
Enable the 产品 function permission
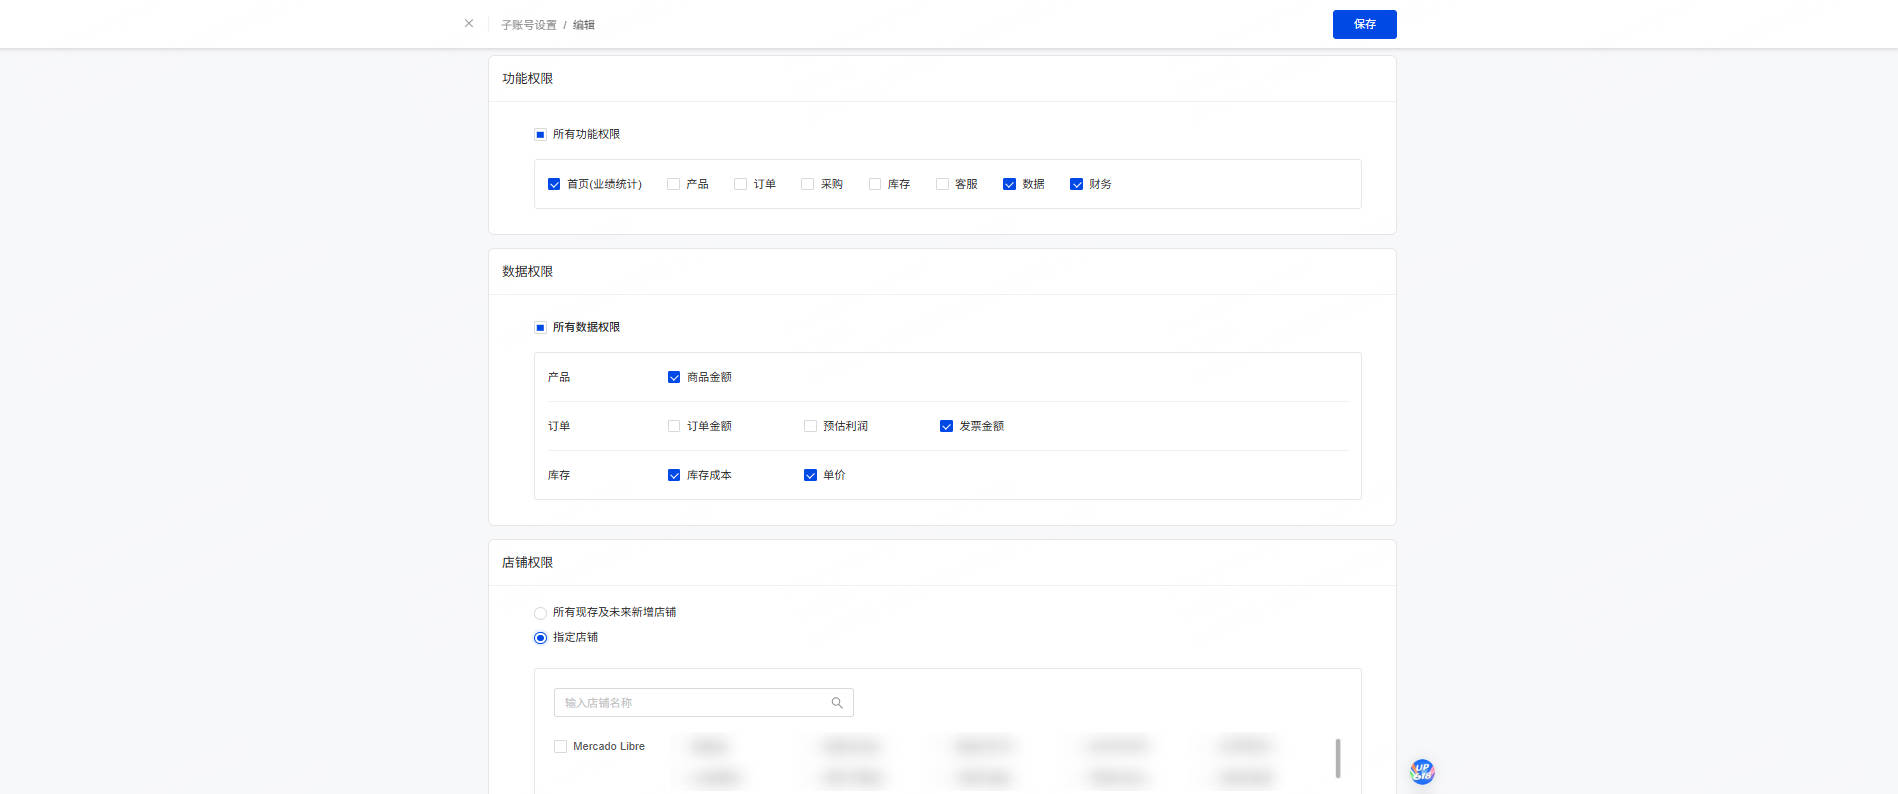[x=673, y=184]
